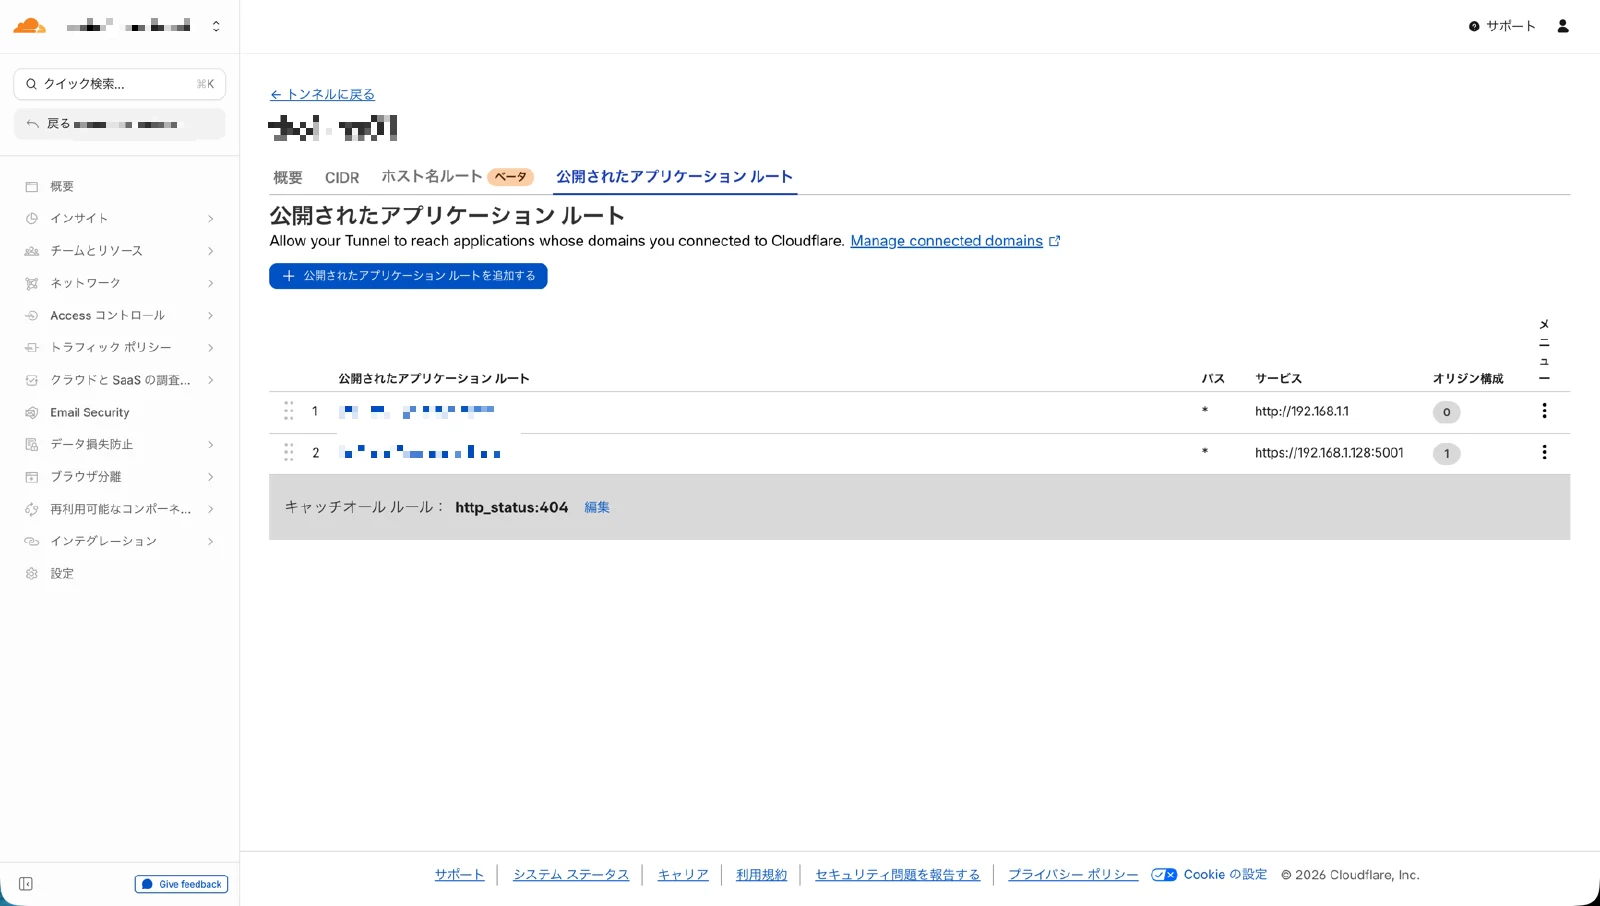Click the Cookie settings icon in footer
This screenshot has height=906, width=1600.
pyautogui.click(x=1164, y=874)
